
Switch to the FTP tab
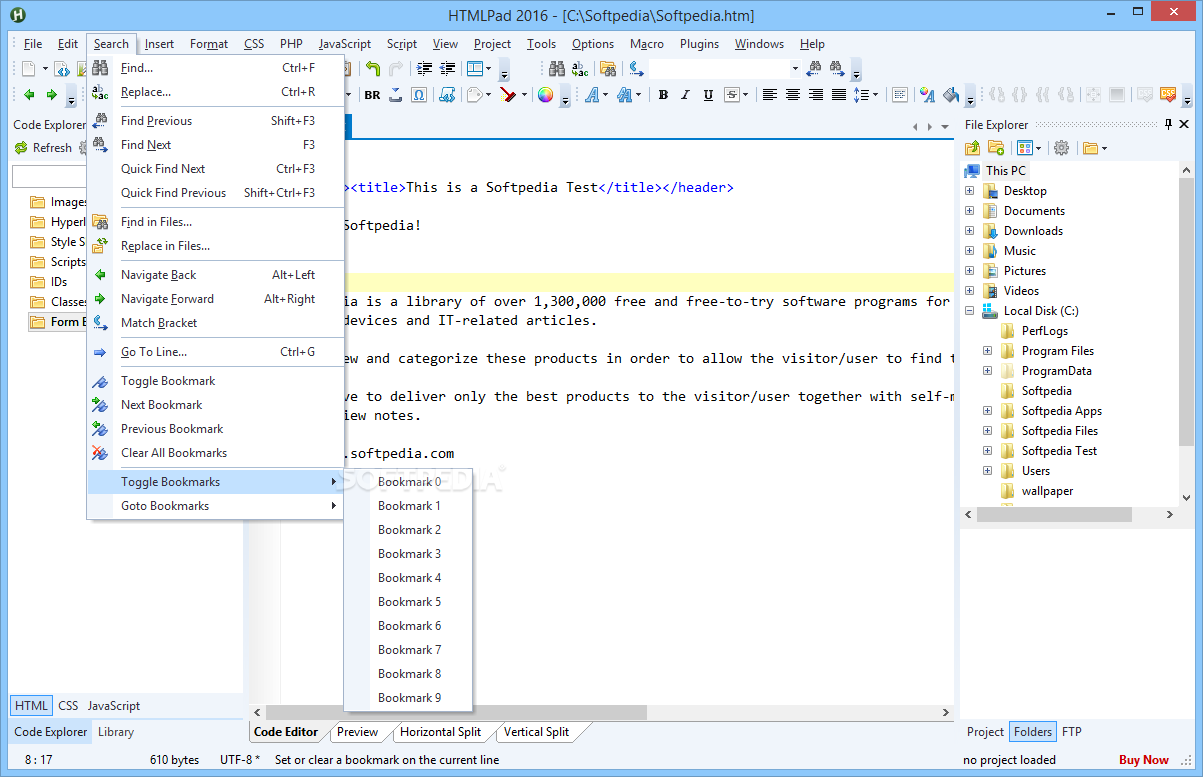(x=1071, y=732)
